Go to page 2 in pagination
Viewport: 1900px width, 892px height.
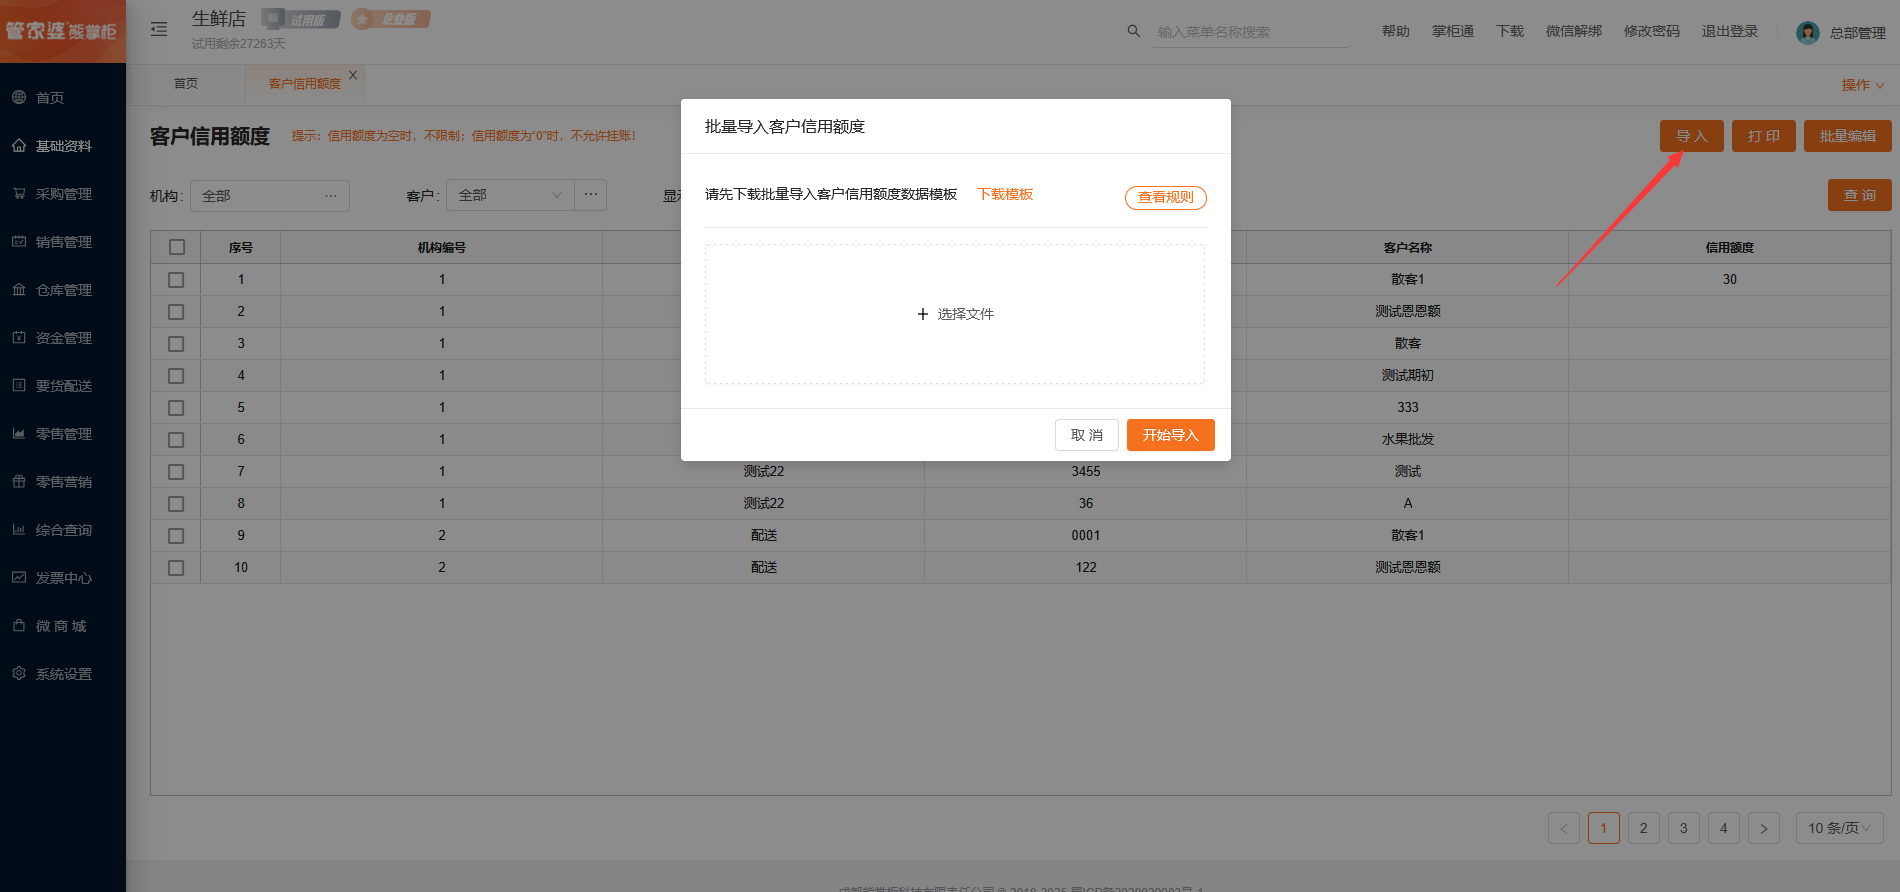pos(1644,828)
